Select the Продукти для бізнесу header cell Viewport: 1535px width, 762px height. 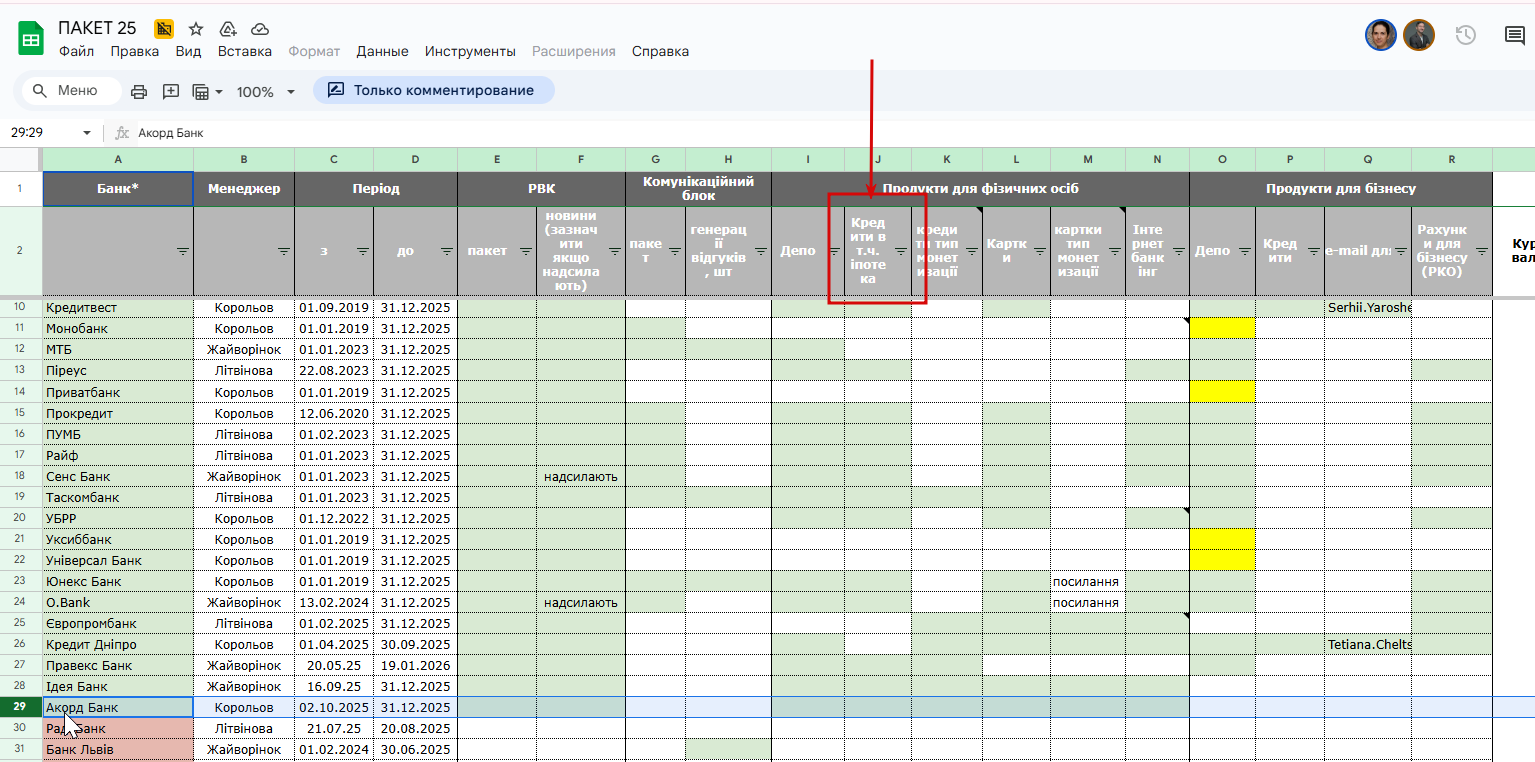[x=1341, y=189]
